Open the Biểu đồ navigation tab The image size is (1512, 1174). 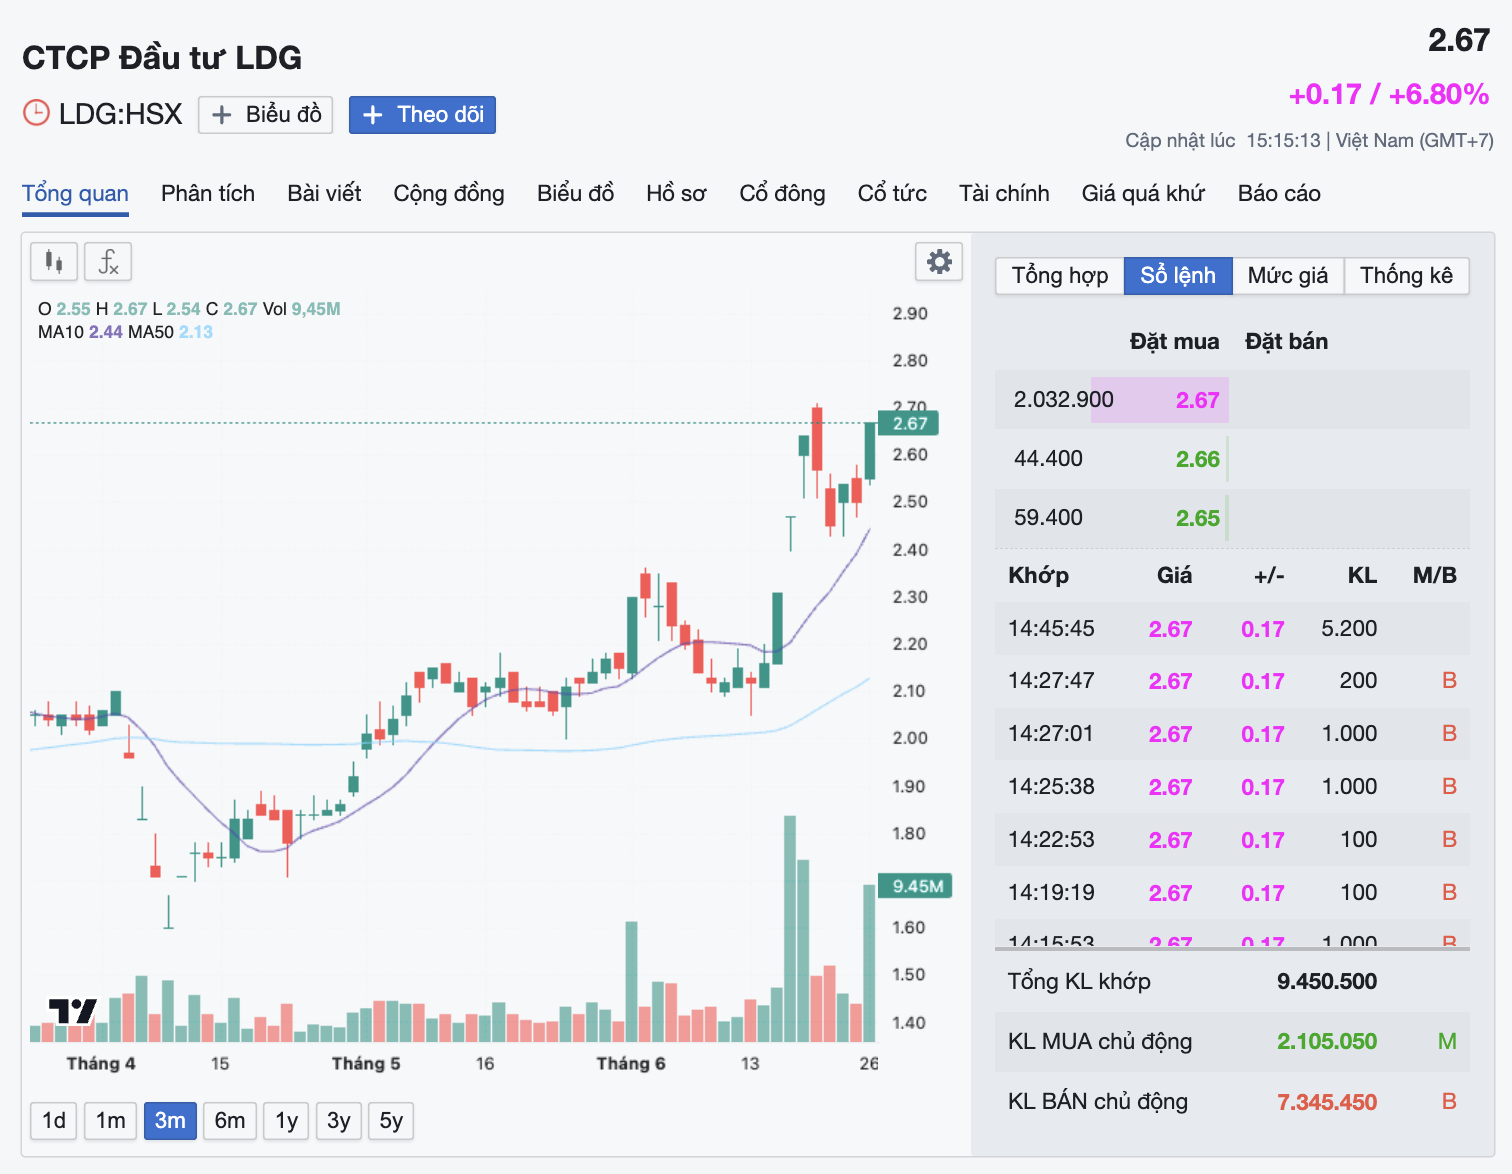(x=575, y=193)
